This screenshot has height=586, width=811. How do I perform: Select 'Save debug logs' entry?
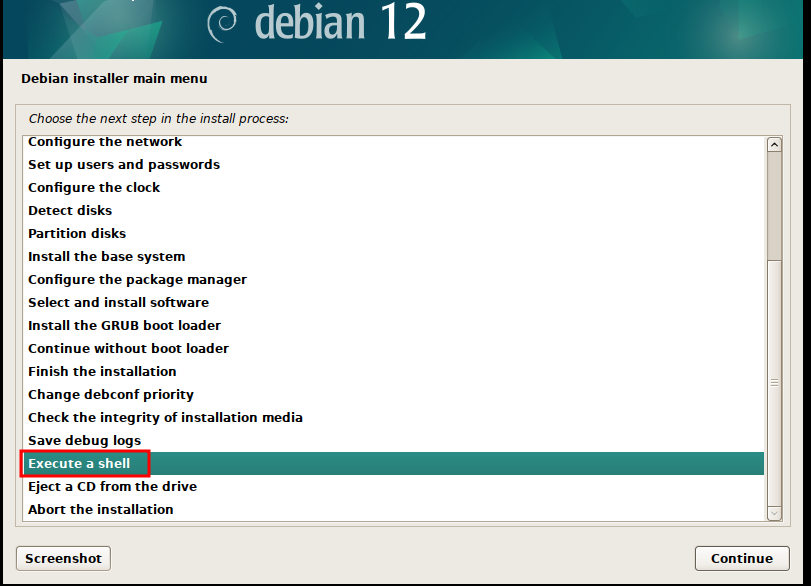(393, 441)
